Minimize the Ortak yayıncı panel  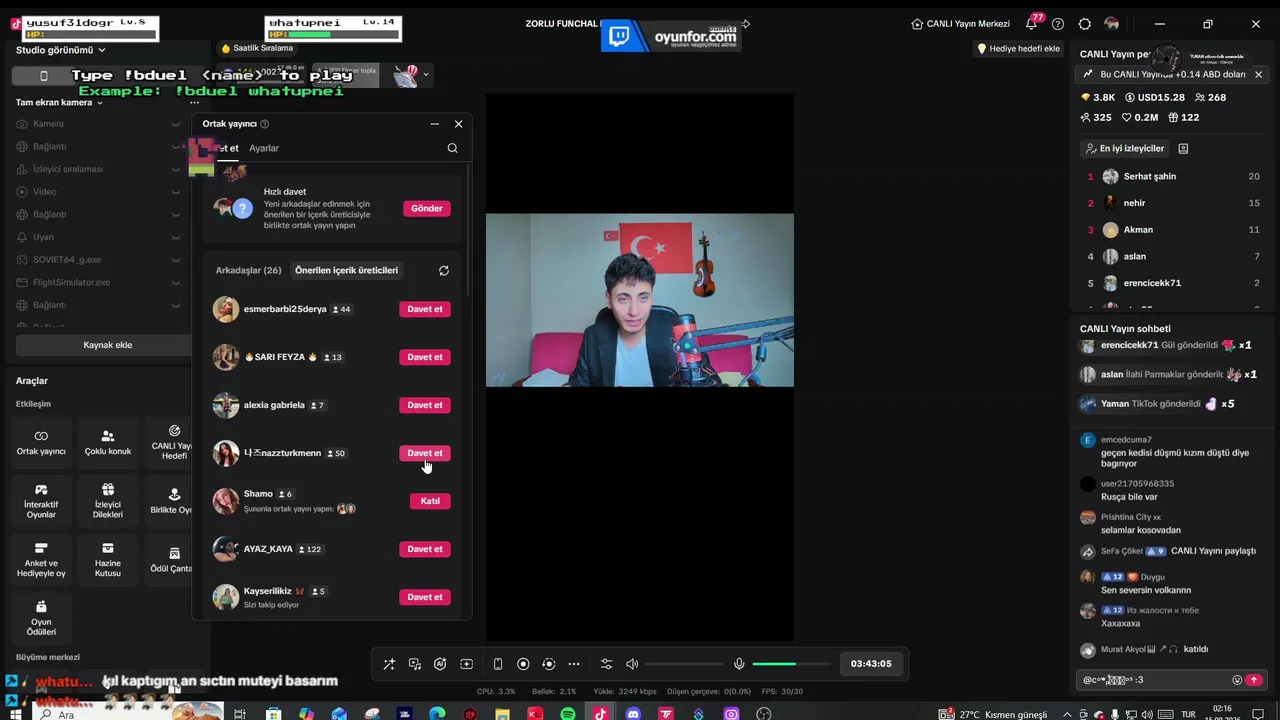coord(435,124)
